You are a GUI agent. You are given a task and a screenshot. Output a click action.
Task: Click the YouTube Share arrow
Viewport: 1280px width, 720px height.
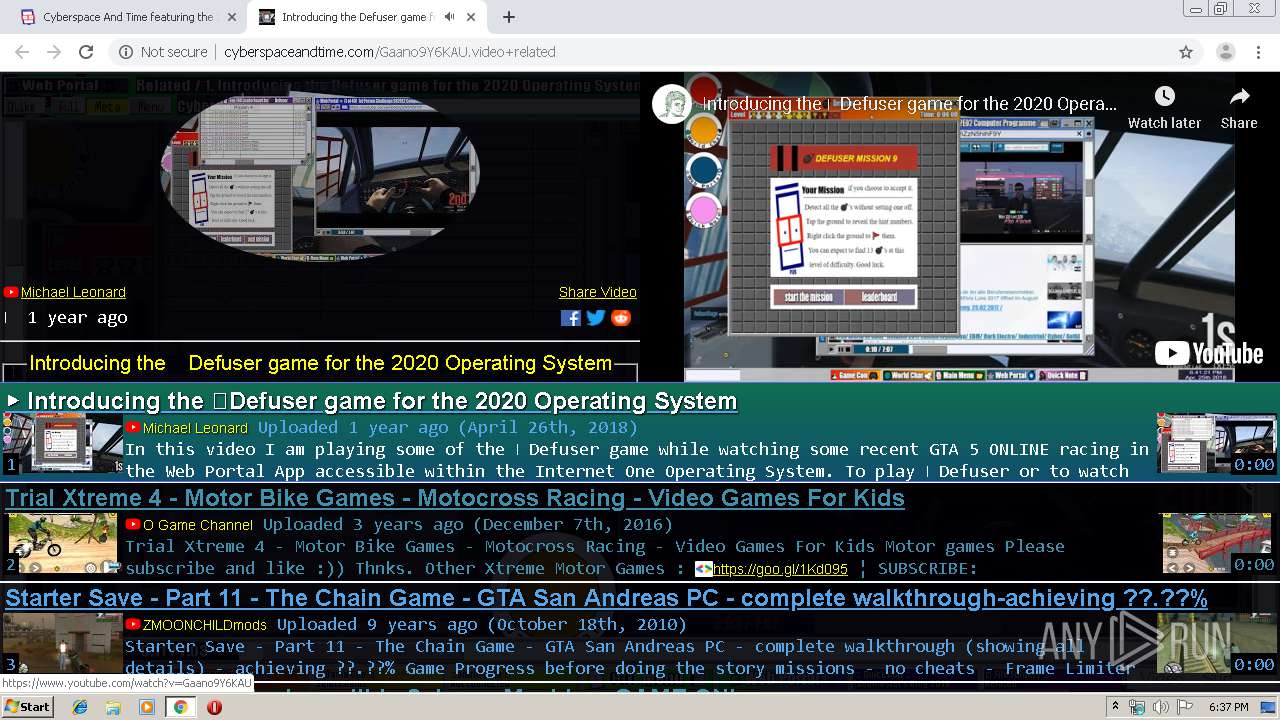(x=1239, y=96)
